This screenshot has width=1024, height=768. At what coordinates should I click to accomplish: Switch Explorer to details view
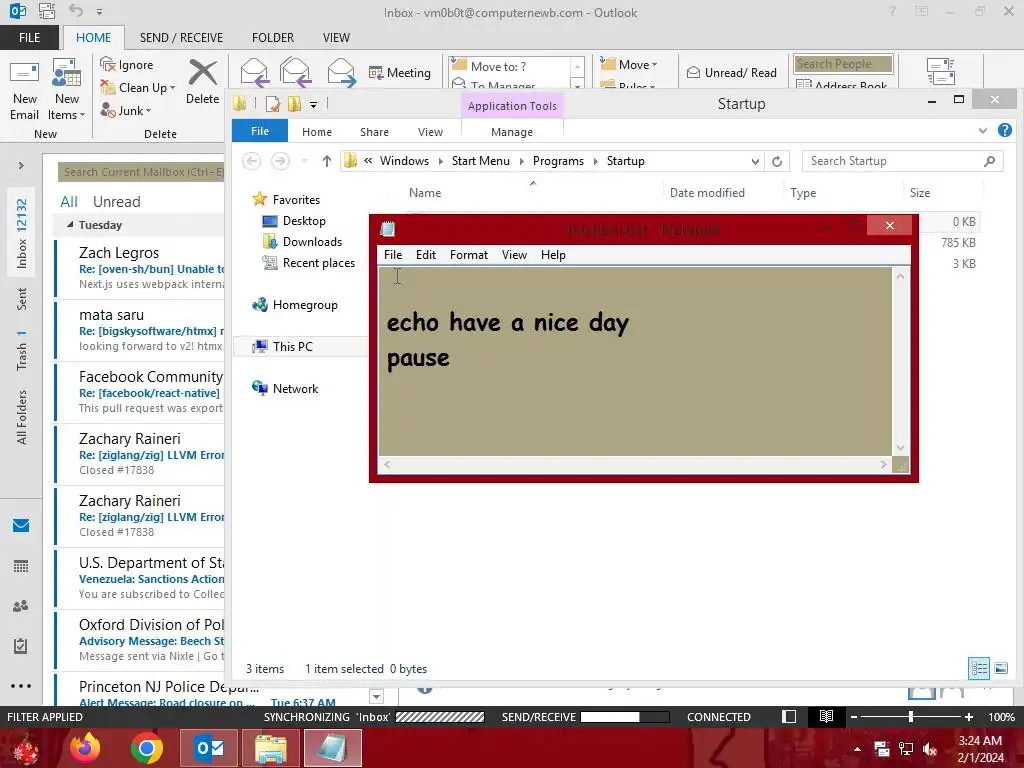tap(979, 668)
